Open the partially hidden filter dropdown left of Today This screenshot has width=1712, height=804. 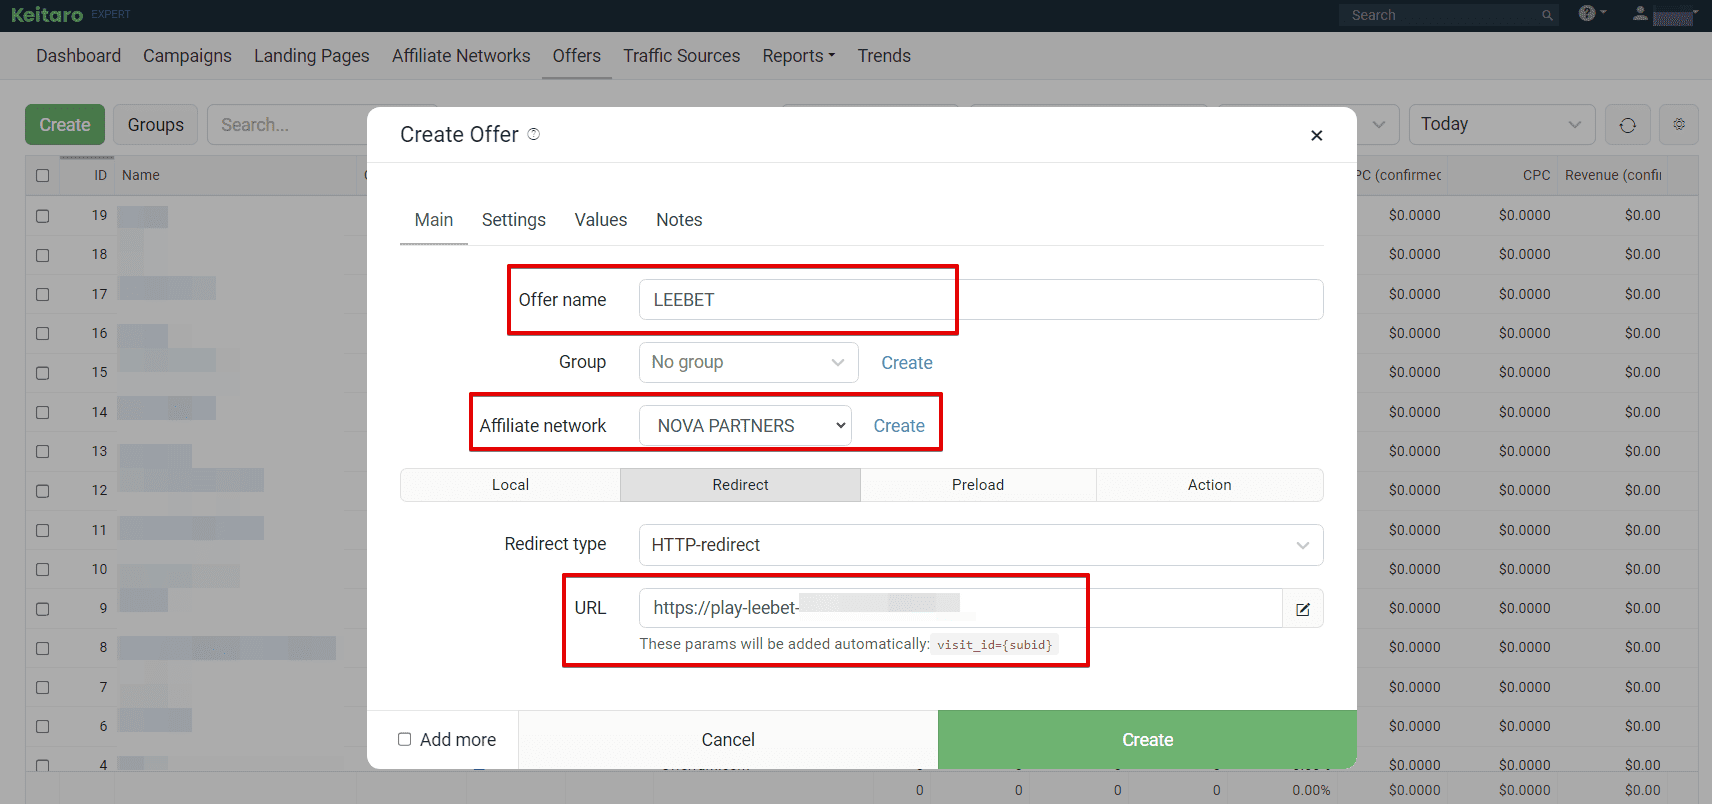[x=1377, y=125]
